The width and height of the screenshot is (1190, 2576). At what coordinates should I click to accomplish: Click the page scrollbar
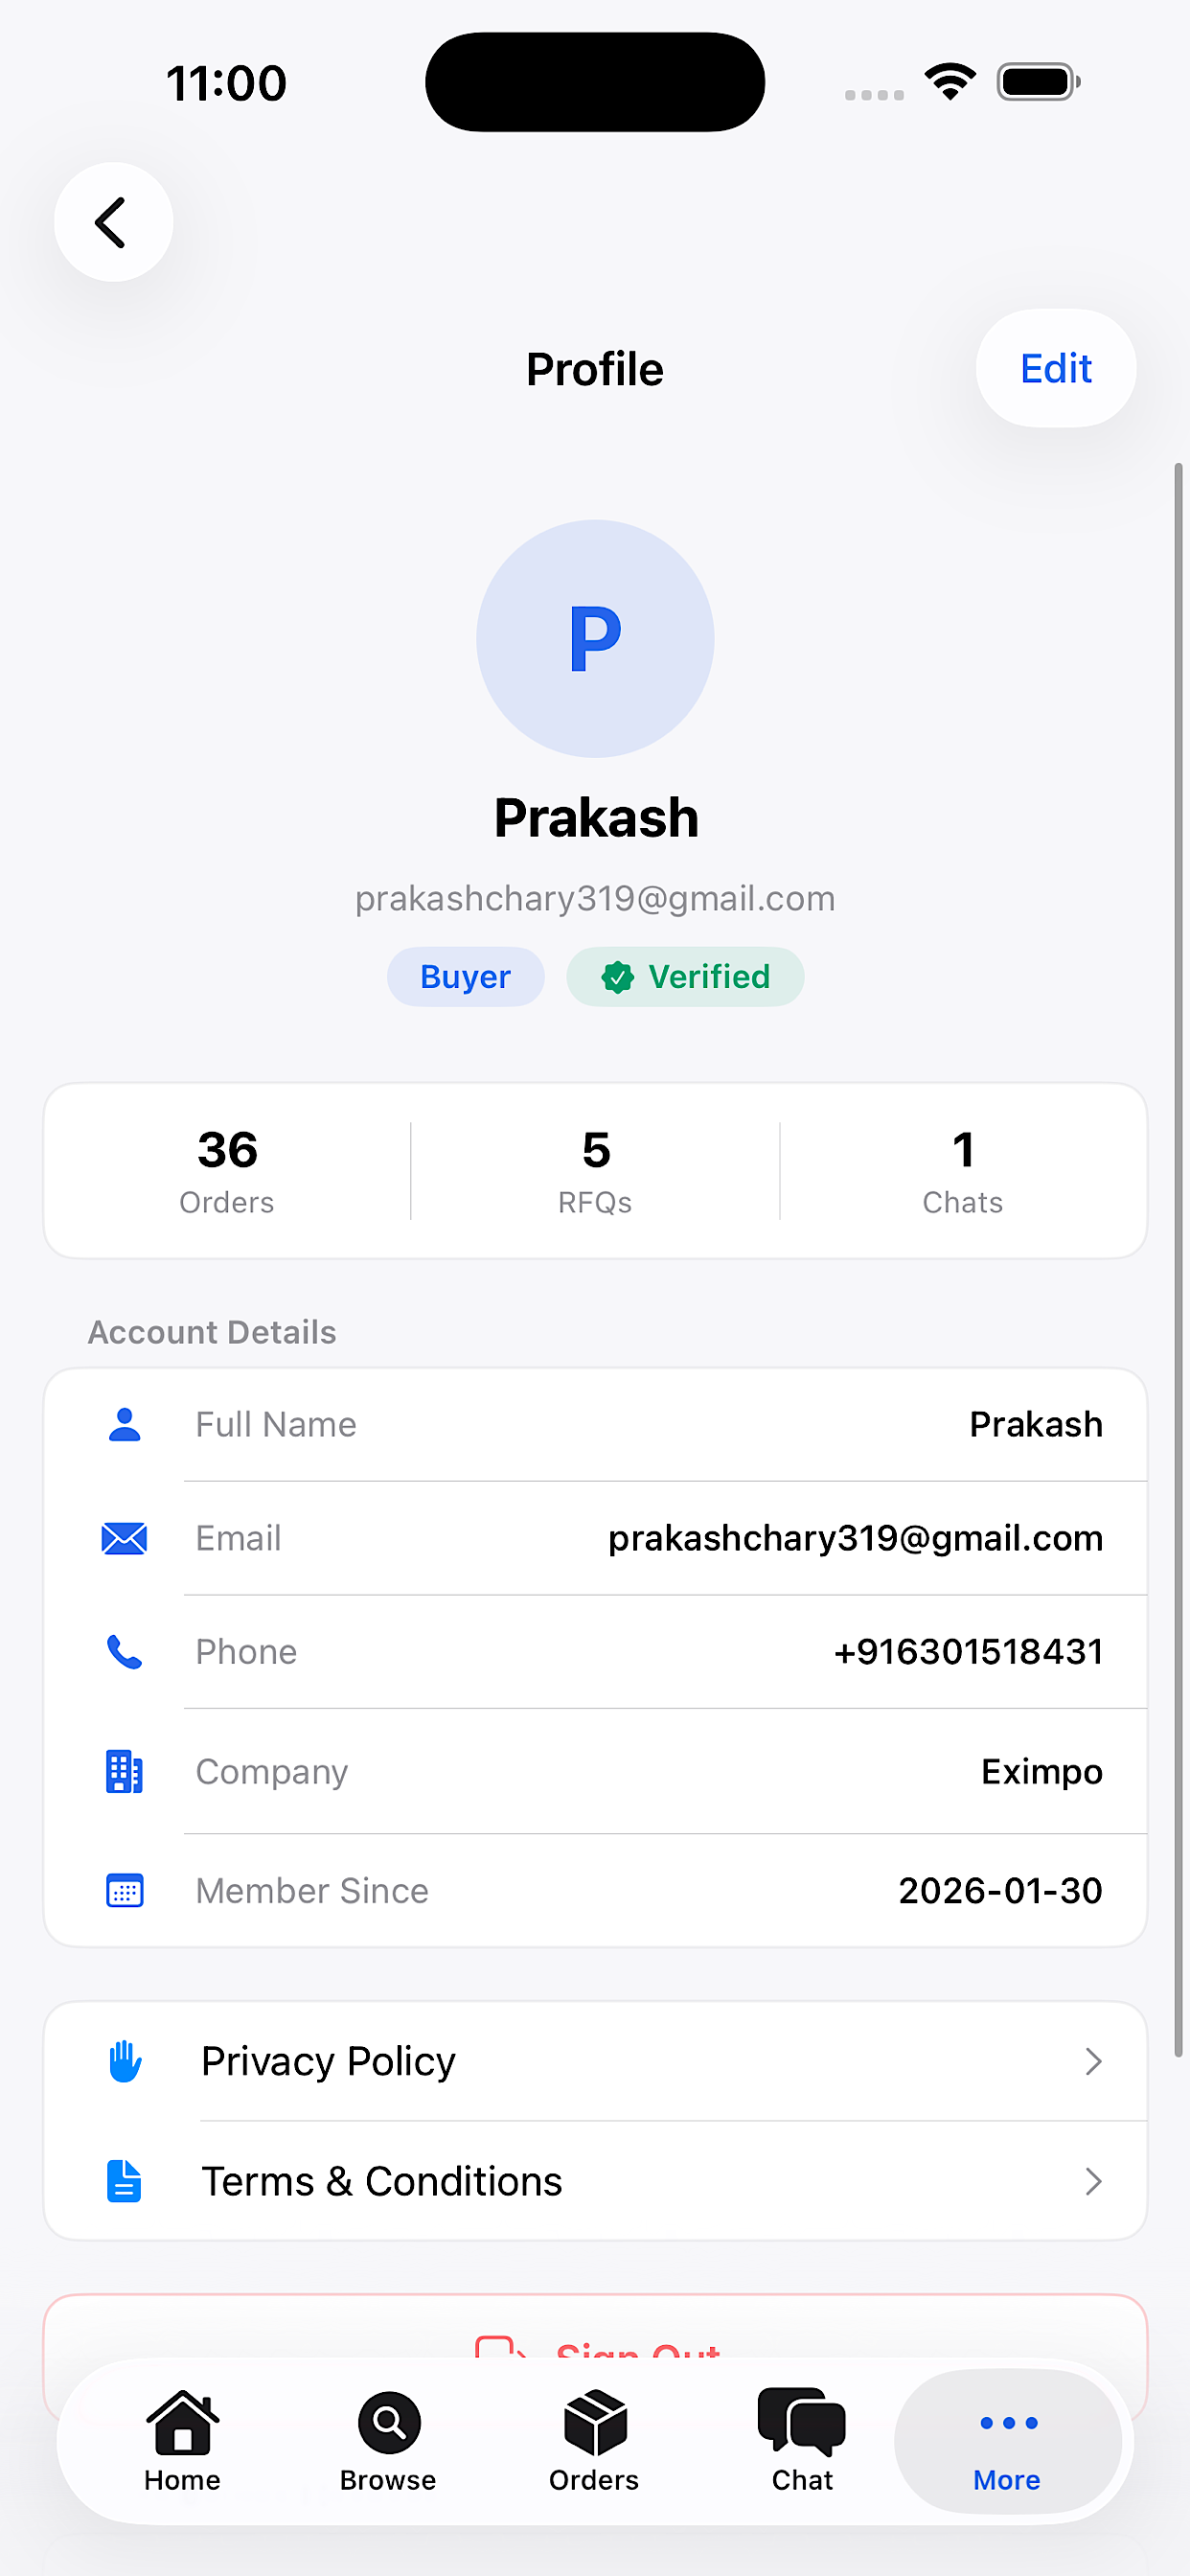coord(1179,1260)
